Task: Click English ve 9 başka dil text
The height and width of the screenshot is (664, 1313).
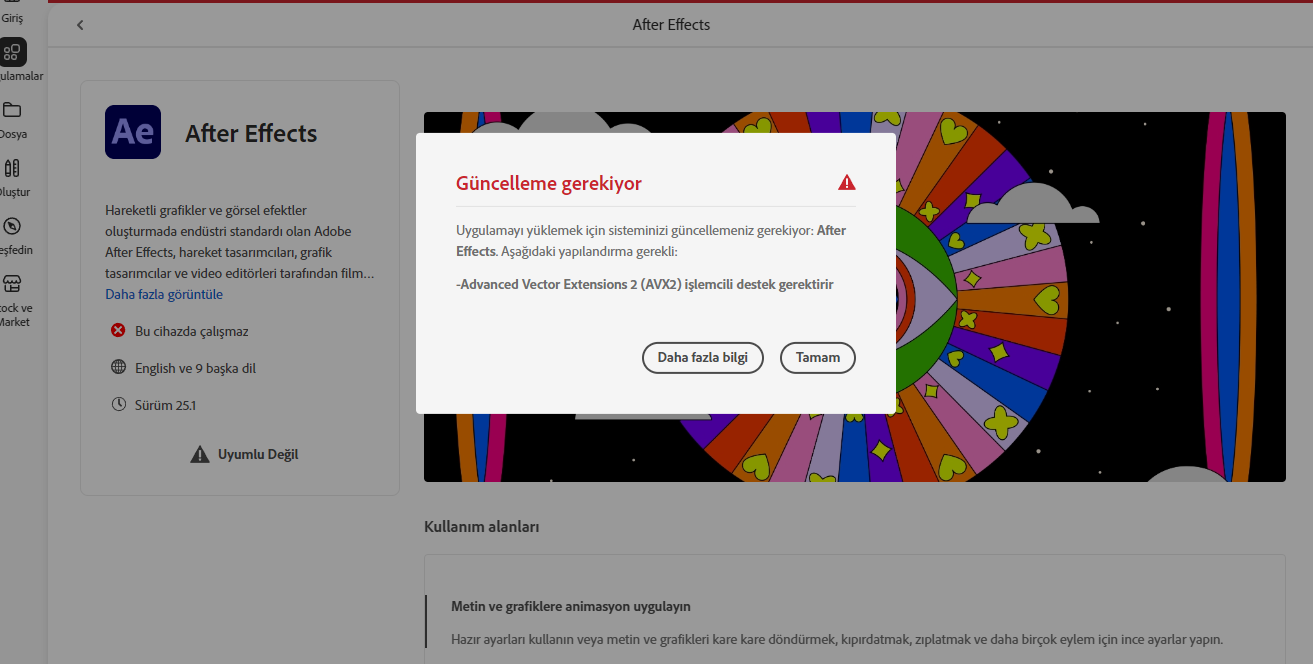Action: [x=196, y=368]
